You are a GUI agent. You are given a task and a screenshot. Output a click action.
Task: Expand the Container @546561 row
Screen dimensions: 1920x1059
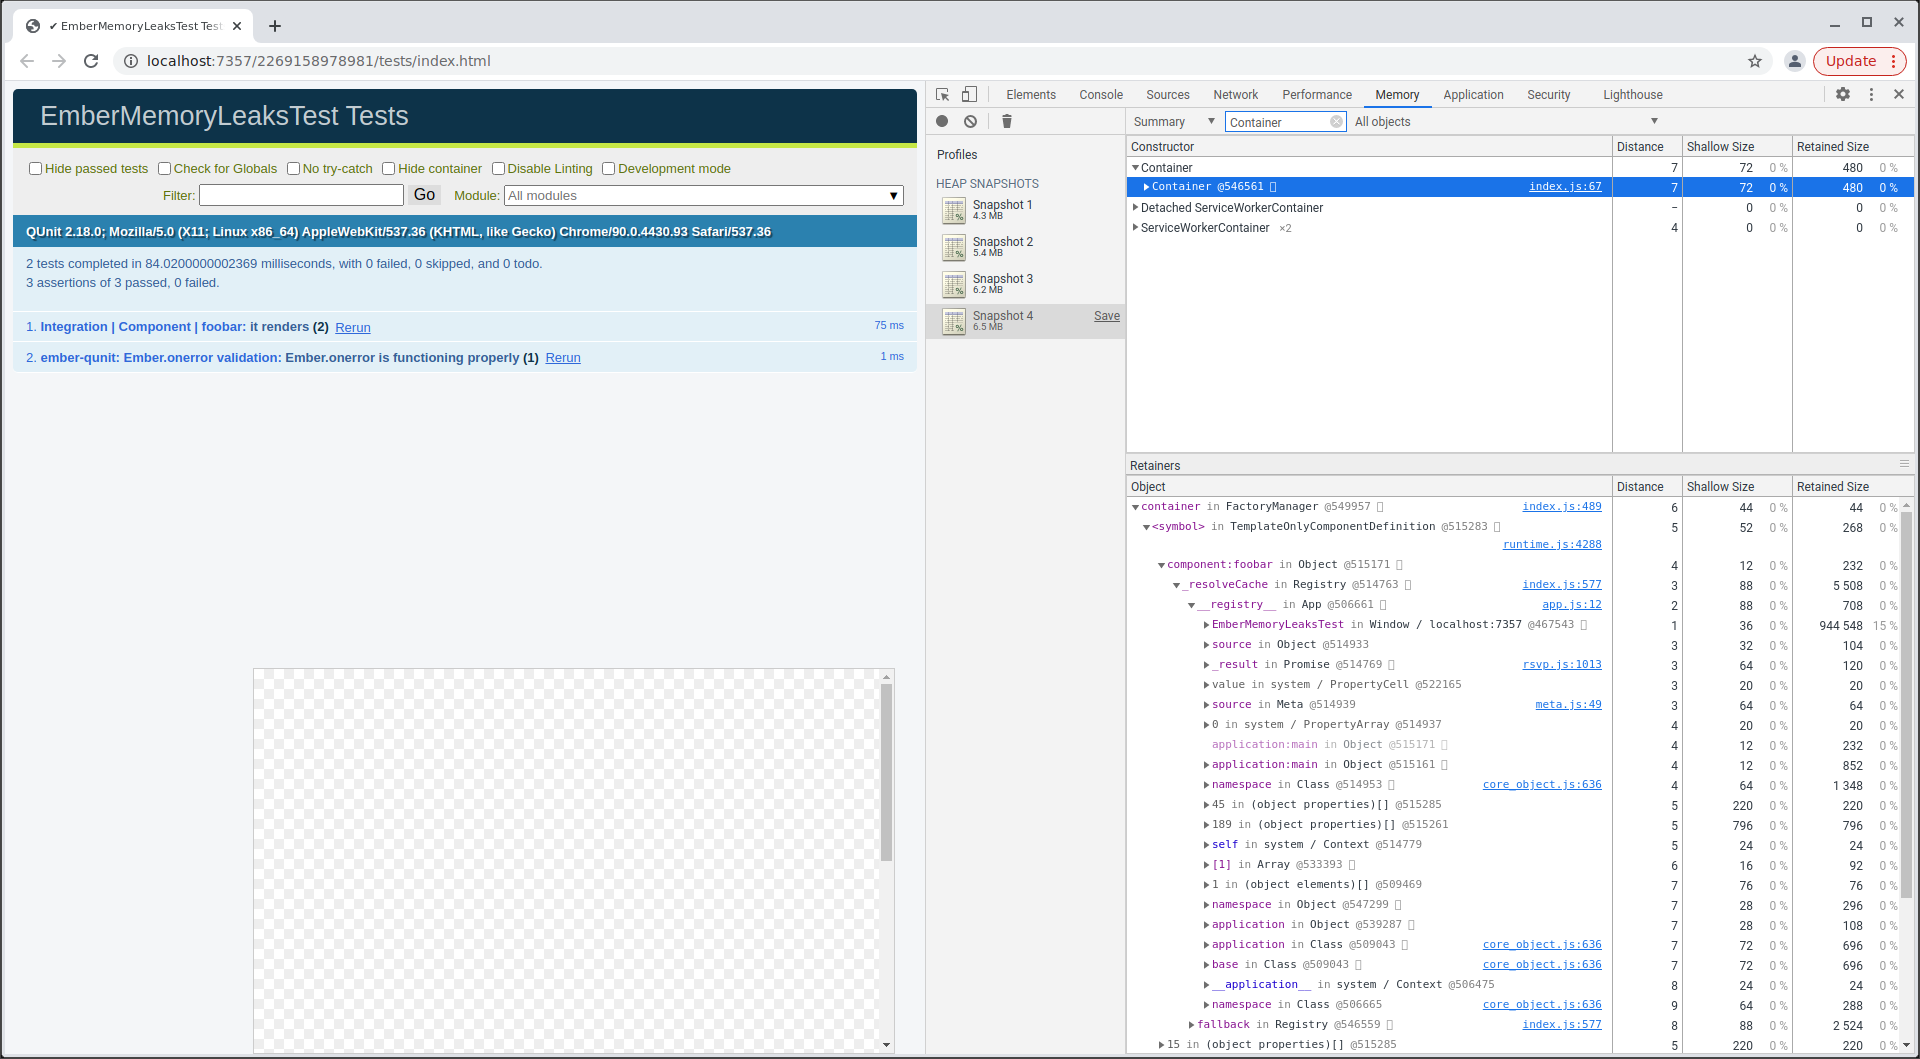1146,187
